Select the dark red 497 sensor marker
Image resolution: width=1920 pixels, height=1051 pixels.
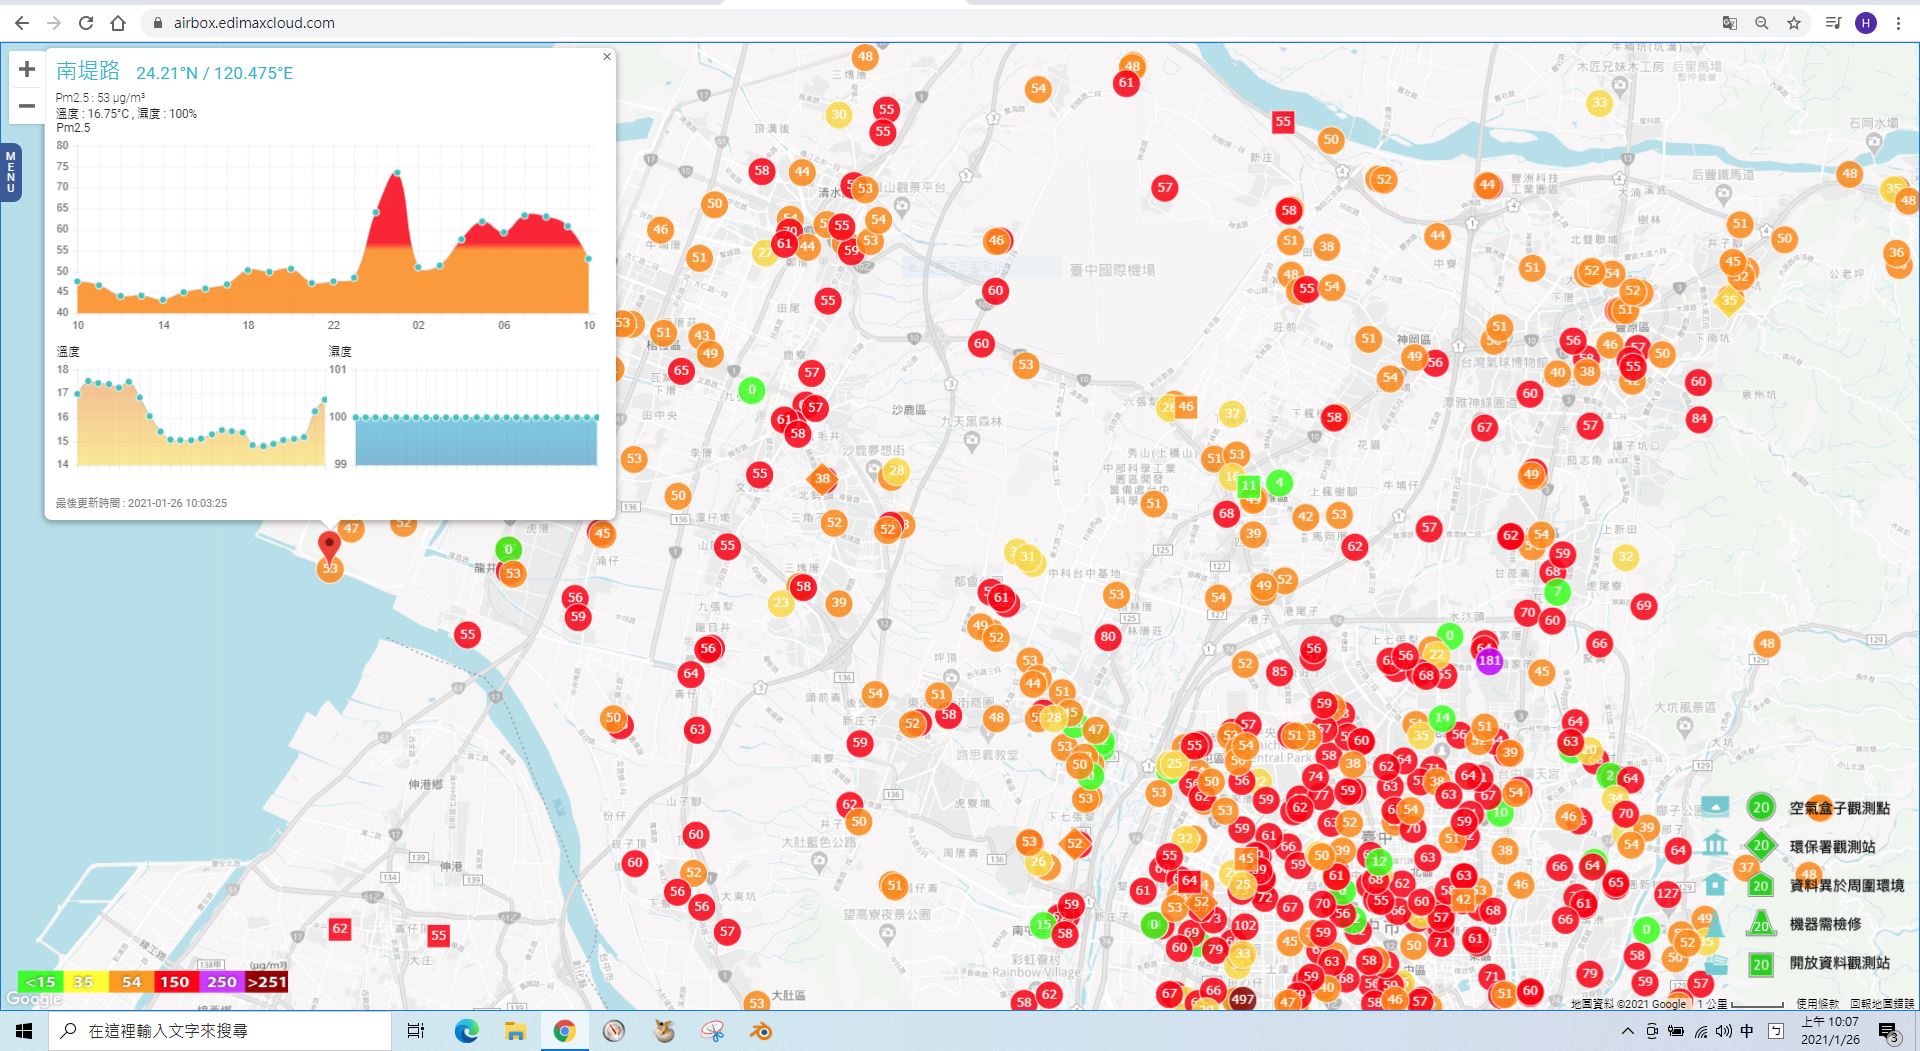1242,998
